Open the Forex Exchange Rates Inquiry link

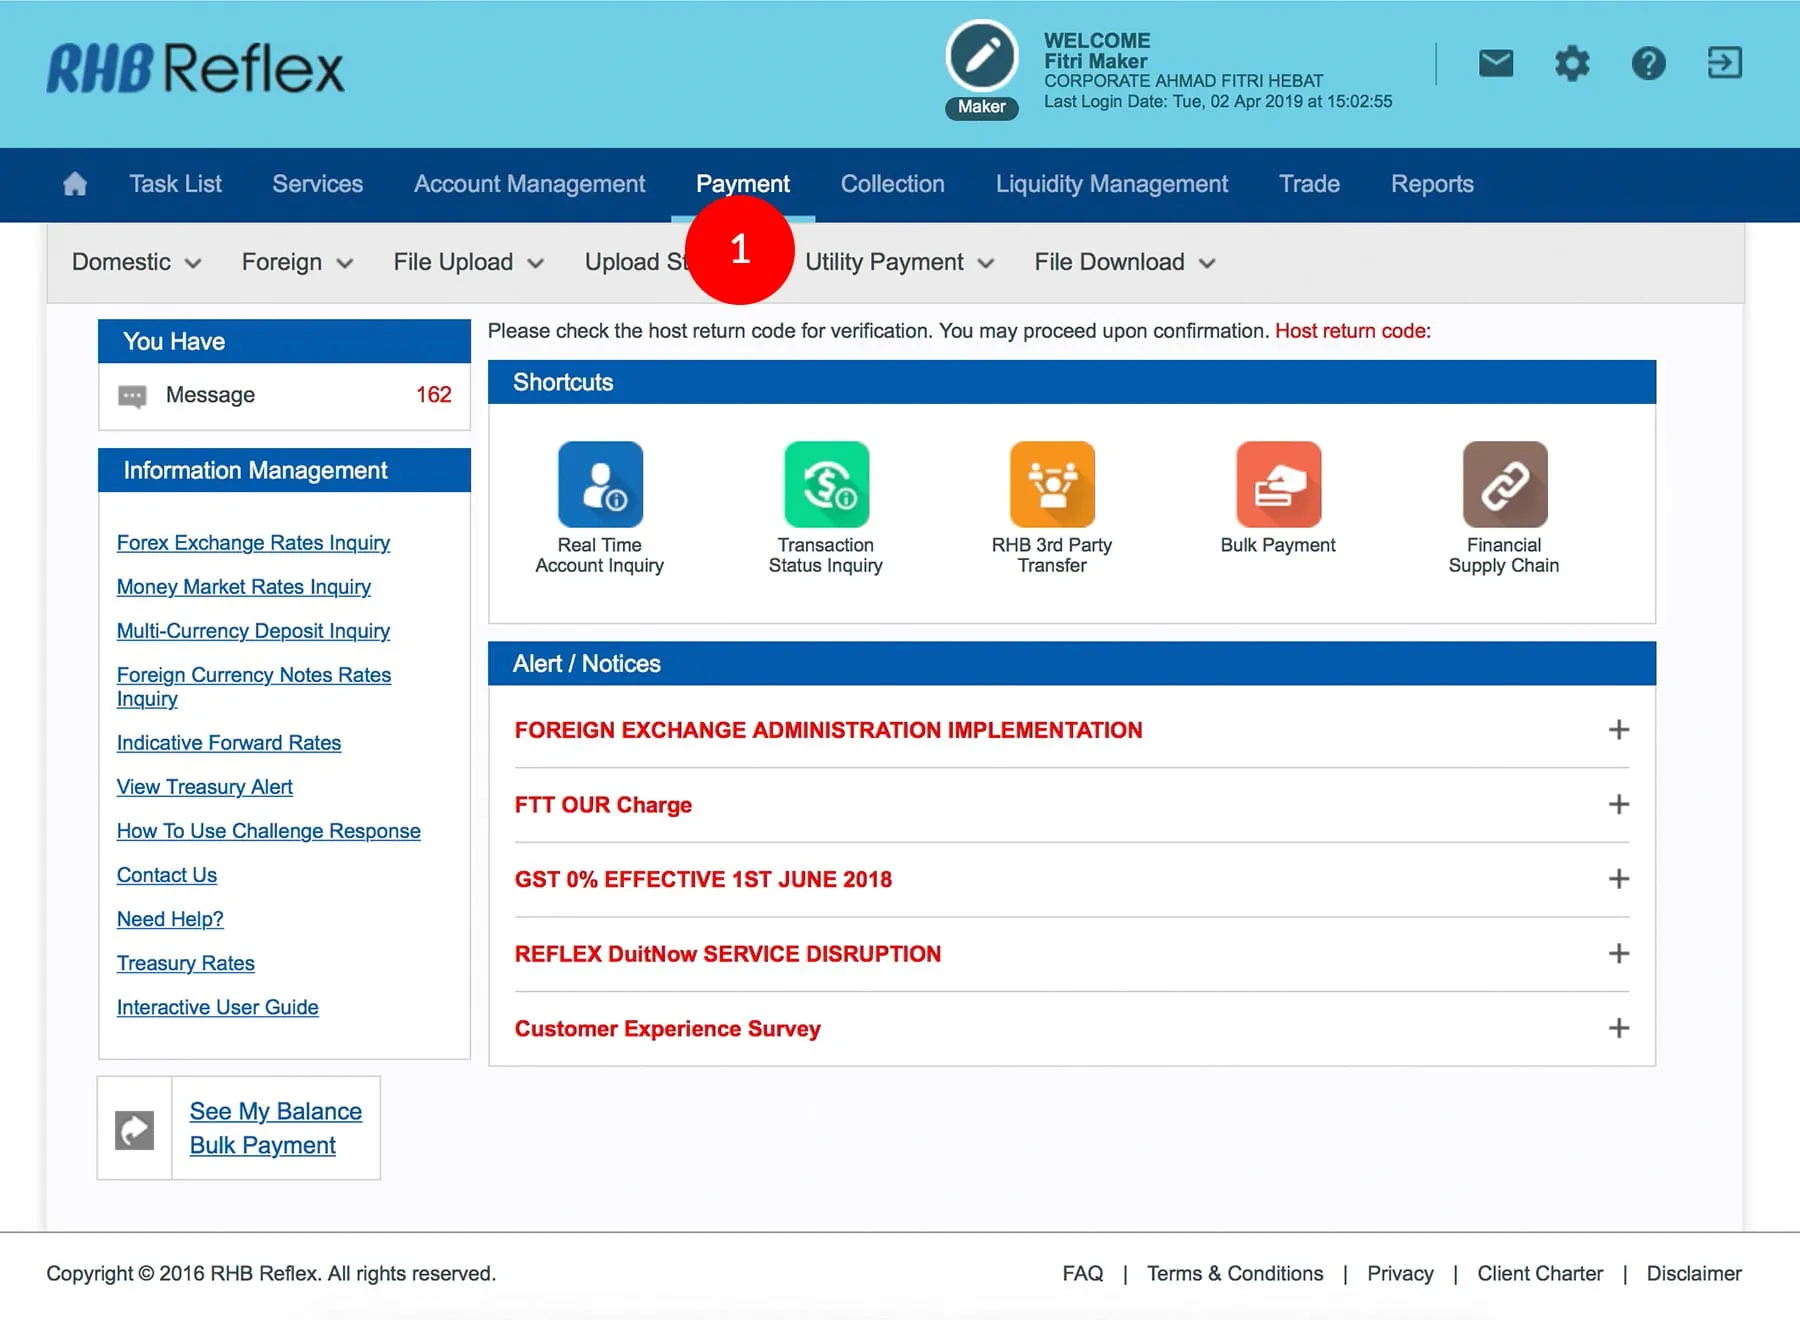[253, 543]
